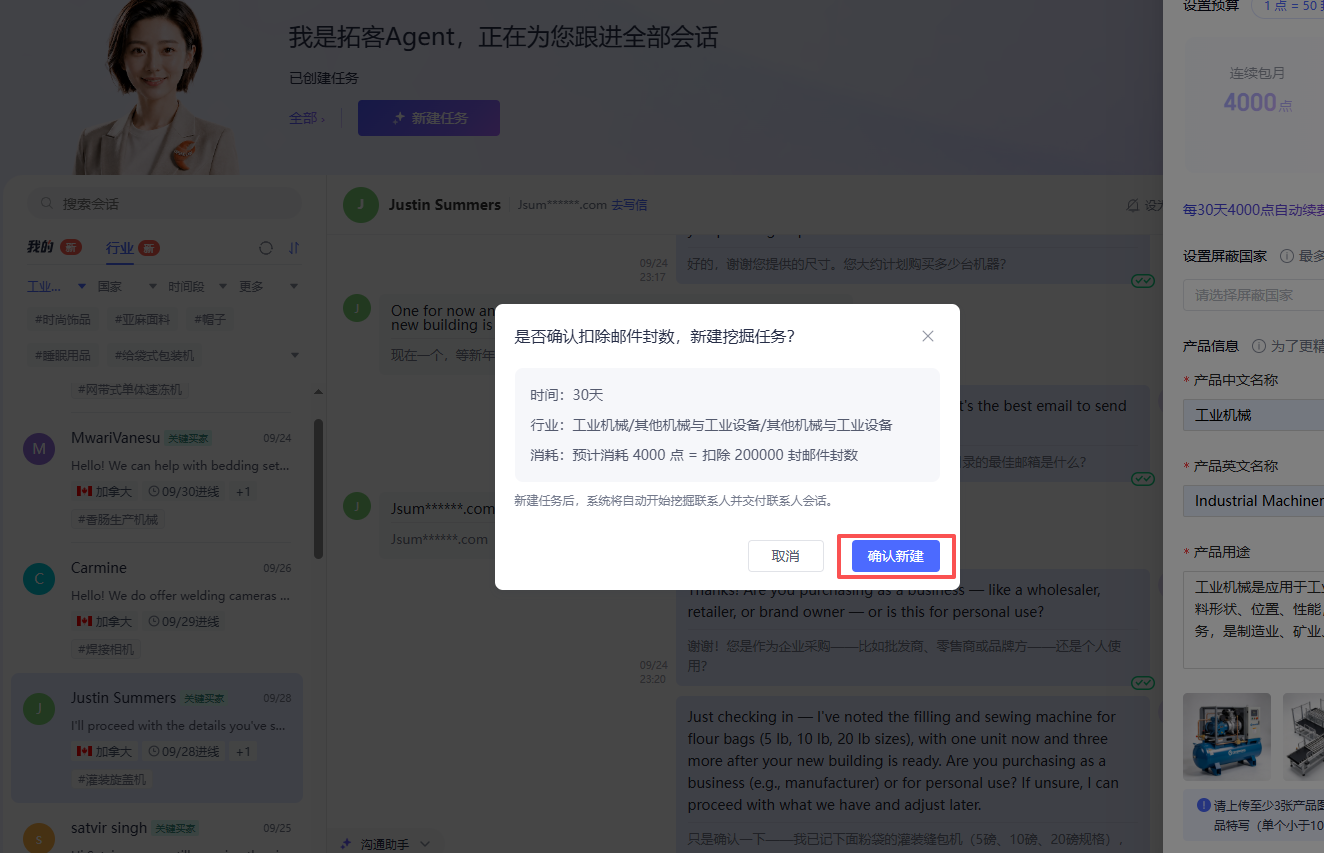Open the 工业... industry filter dropdown

point(57,286)
